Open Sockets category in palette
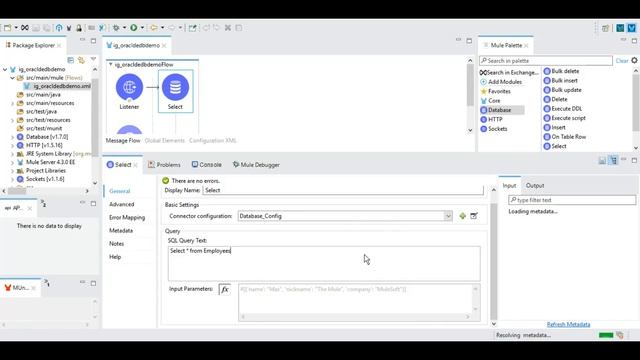This screenshot has height=360, width=640. tap(494, 129)
